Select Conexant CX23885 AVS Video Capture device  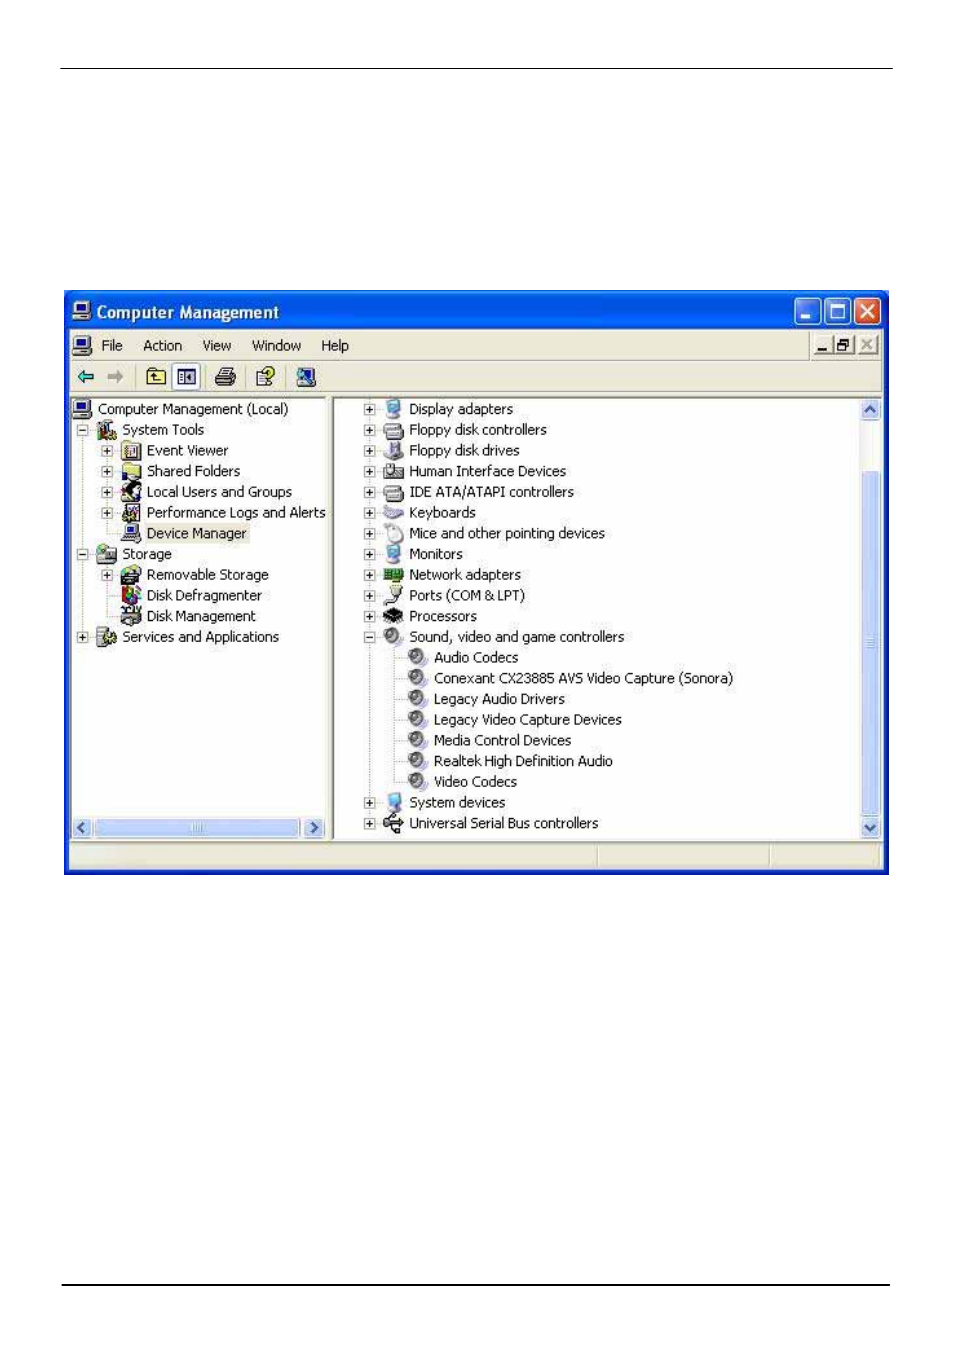(x=582, y=678)
